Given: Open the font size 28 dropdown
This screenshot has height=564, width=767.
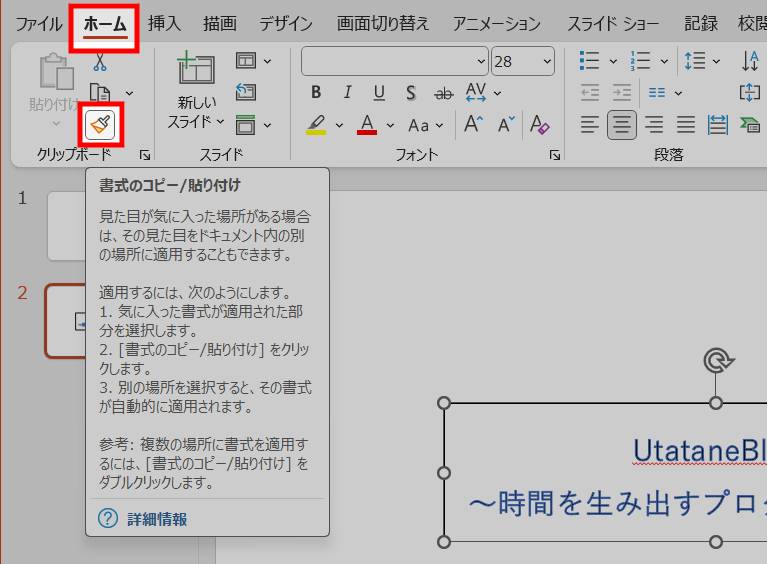Looking at the screenshot, I should [x=546, y=61].
